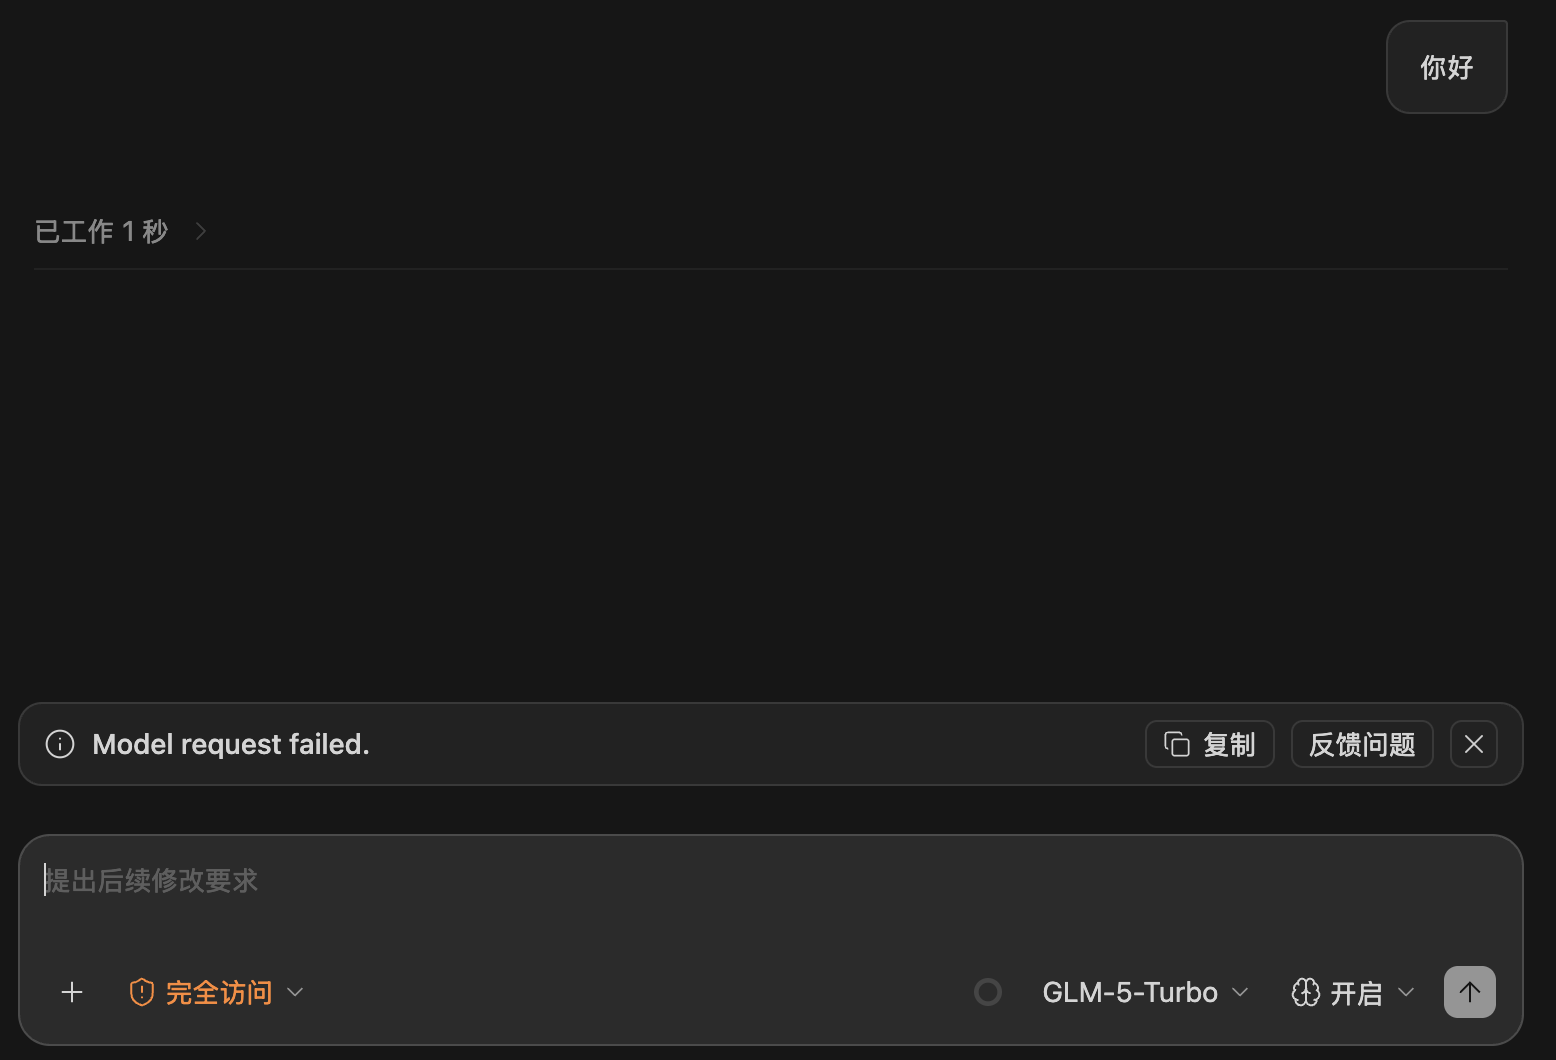Open the 开启 reasoning mode dropdown

point(1353,992)
